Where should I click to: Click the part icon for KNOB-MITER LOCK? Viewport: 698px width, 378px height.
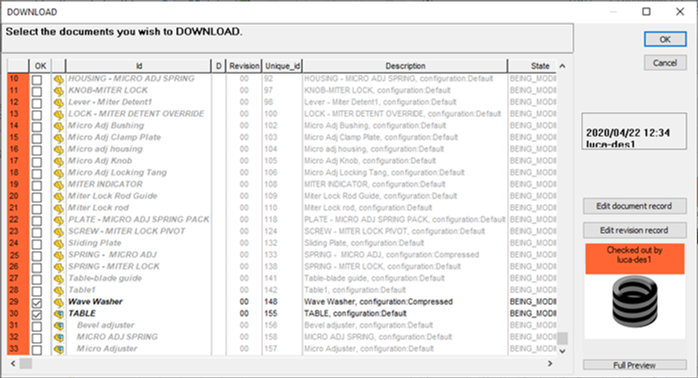click(58, 91)
